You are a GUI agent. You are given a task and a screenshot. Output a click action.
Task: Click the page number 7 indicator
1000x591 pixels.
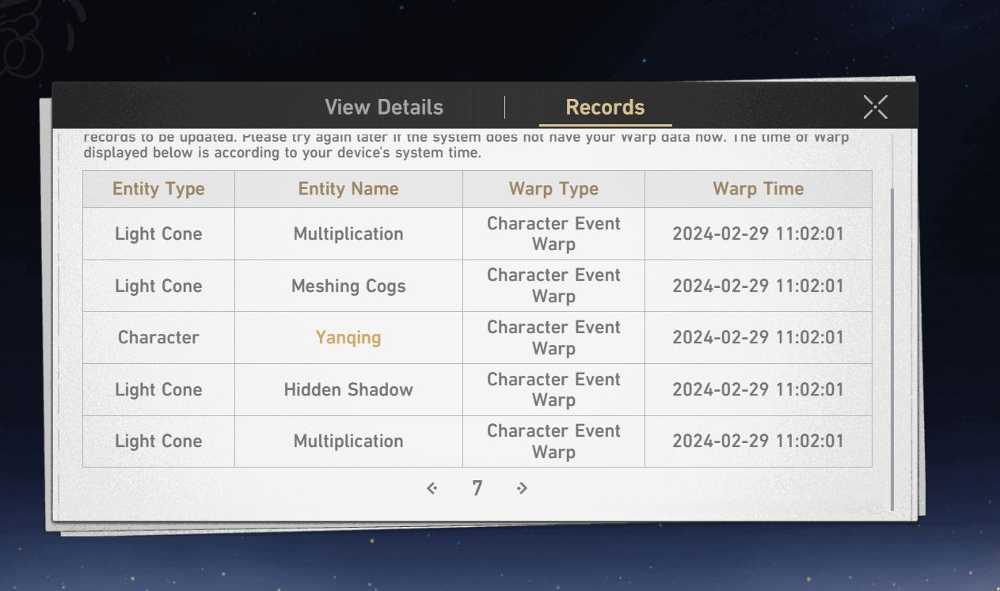(x=477, y=488)
